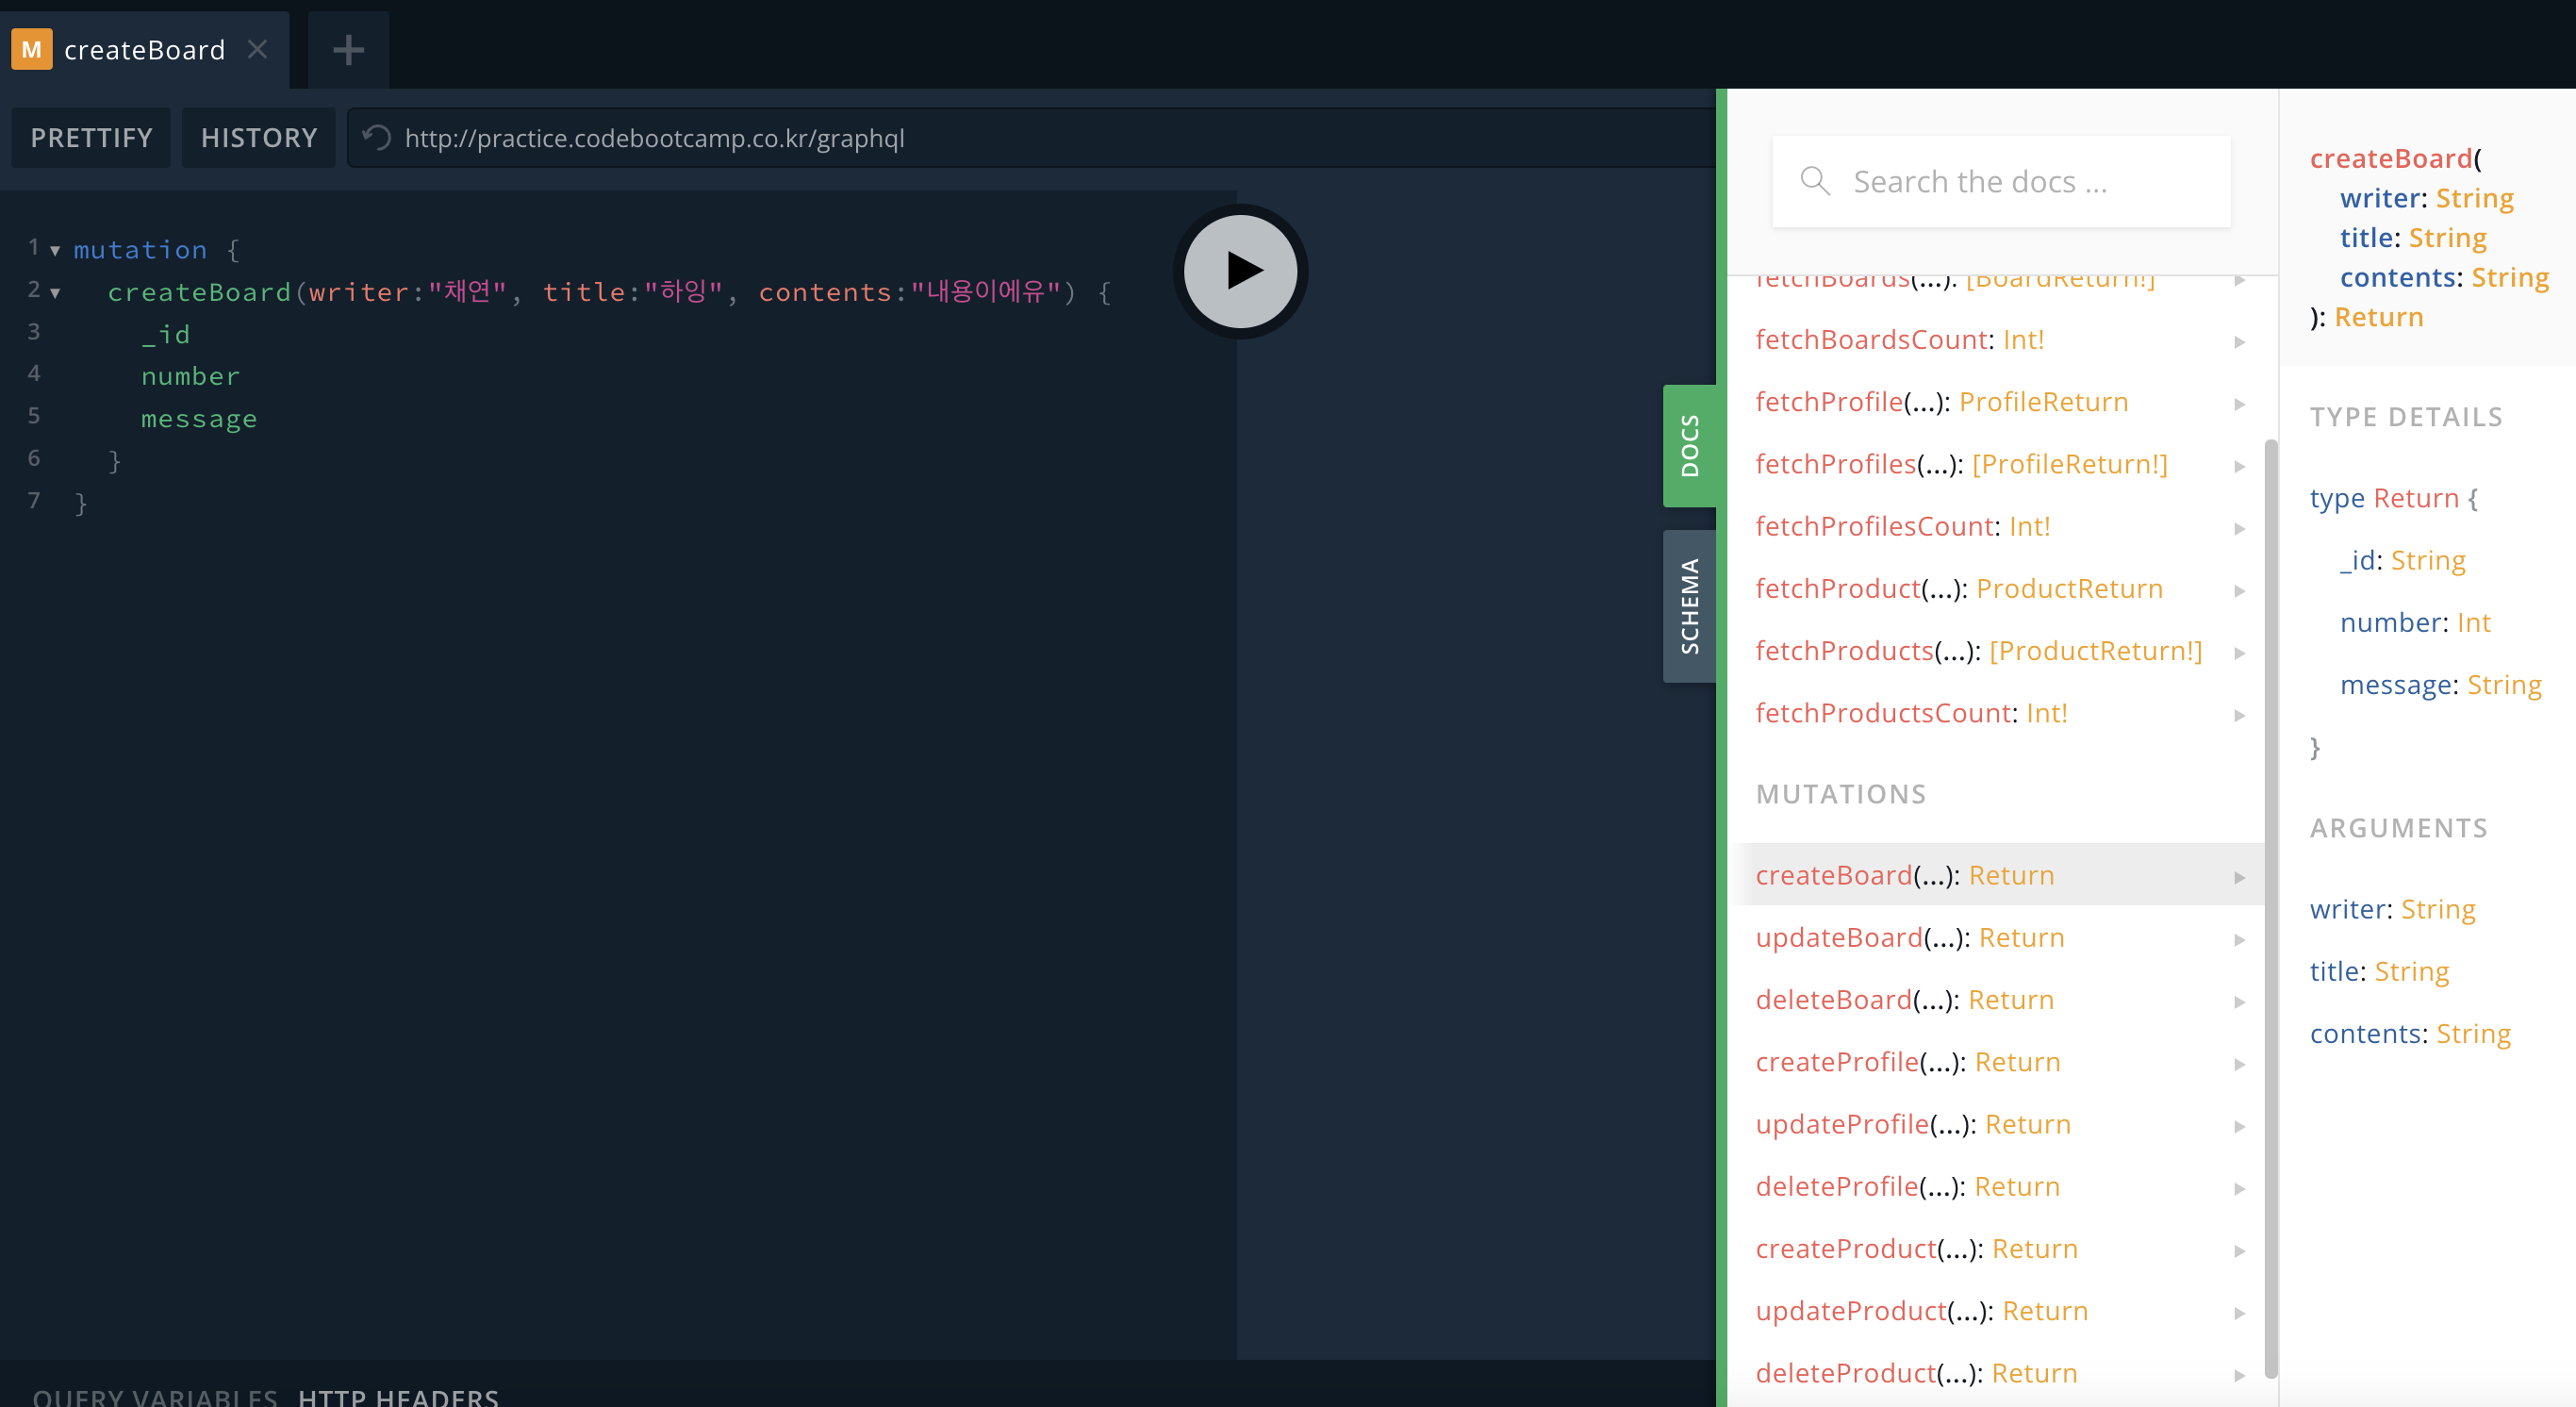Click arrow next to fetchProductsCount
Image resolution: width=2576 pixels, height=1407 pixels.
tap(2239, 714)
